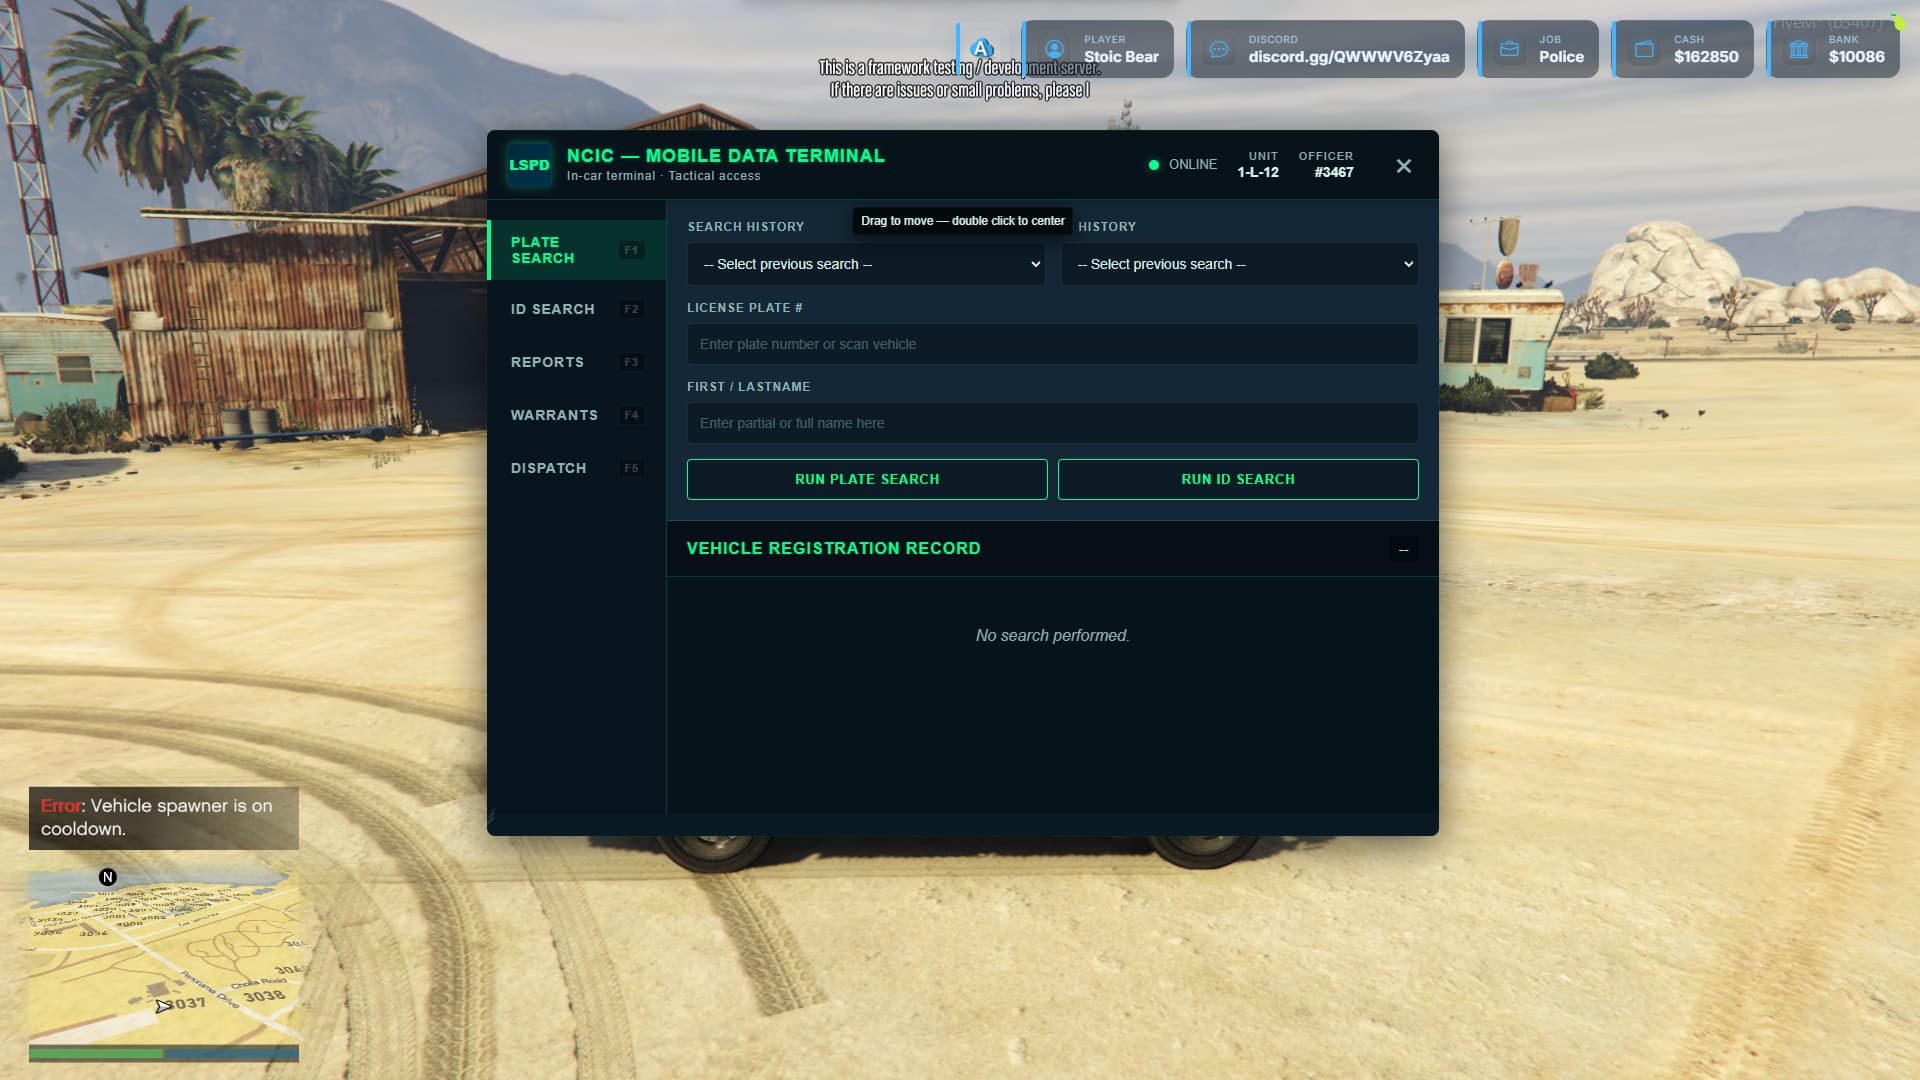The height and width of the screenshot is (1080, 1920).
Task: Focus the License Plate # input field
Action: pos(1052,344)
